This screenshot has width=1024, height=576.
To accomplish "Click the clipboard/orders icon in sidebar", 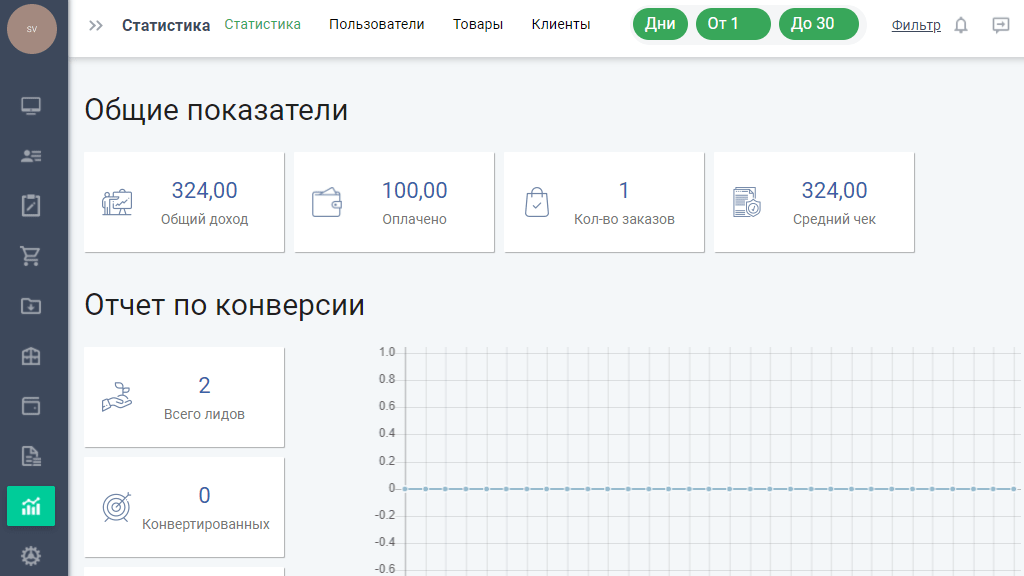I will click(x=31, y=206).
